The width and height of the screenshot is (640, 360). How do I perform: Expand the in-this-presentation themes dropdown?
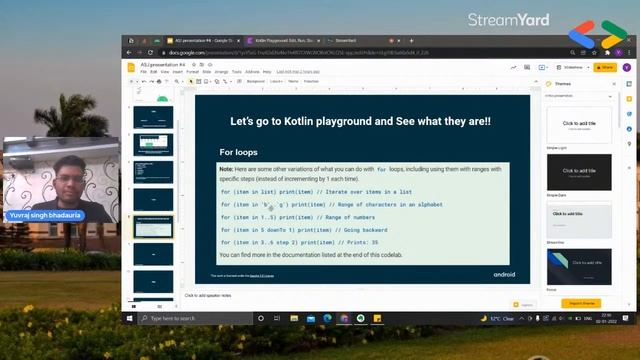coord(610,96)
